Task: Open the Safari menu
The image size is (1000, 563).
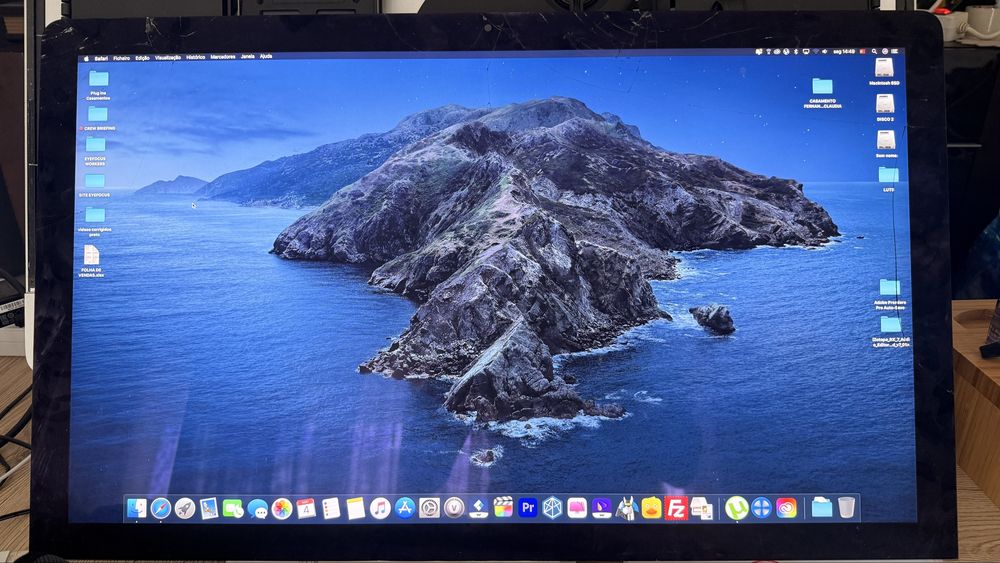Action: click(101, 58)
